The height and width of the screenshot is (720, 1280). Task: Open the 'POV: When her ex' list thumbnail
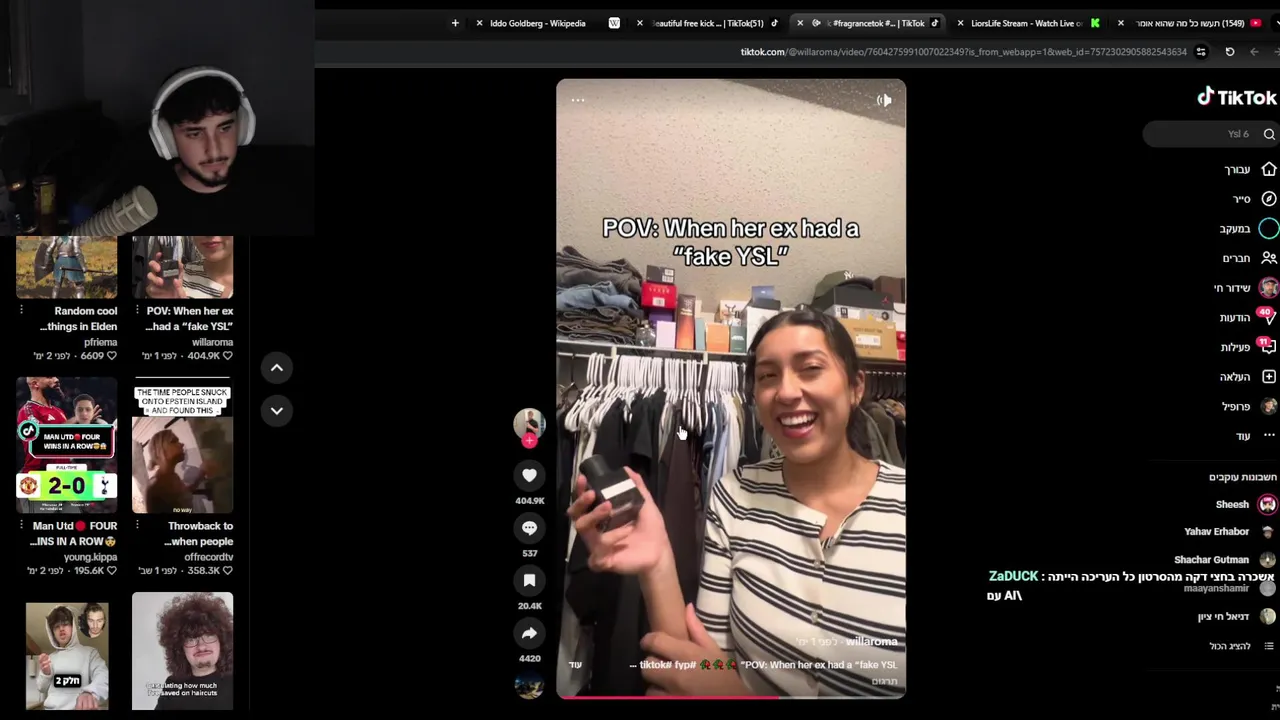coord(182,267)
